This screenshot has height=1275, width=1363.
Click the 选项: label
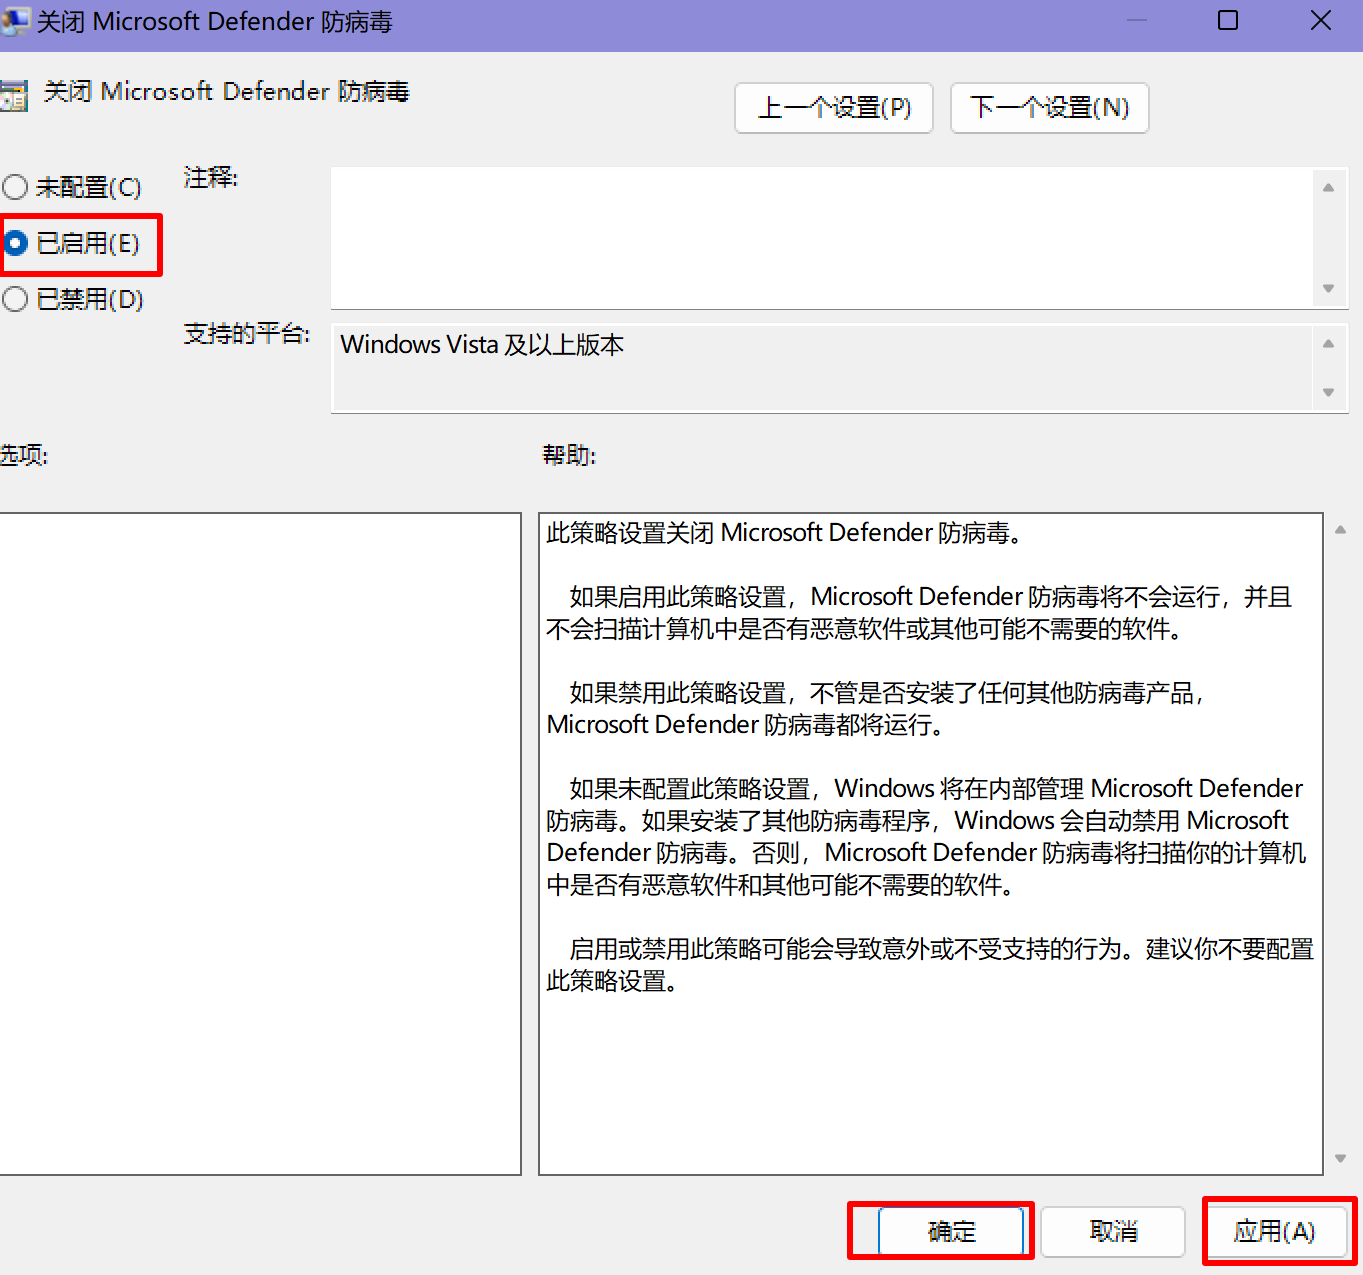[23, 456]
